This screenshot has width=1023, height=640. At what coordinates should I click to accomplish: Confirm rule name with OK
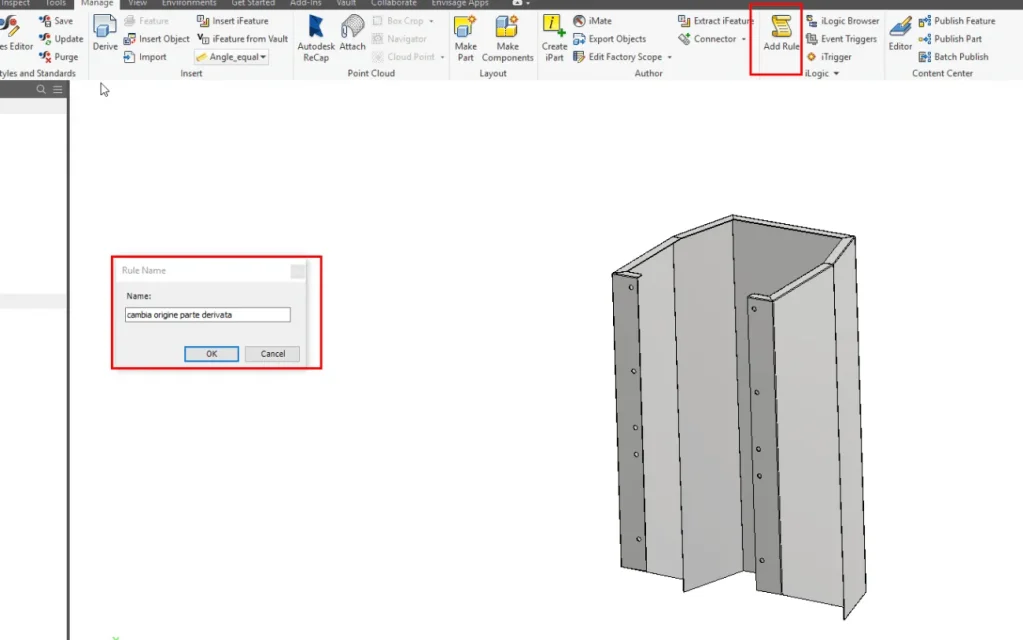point(211,354)
